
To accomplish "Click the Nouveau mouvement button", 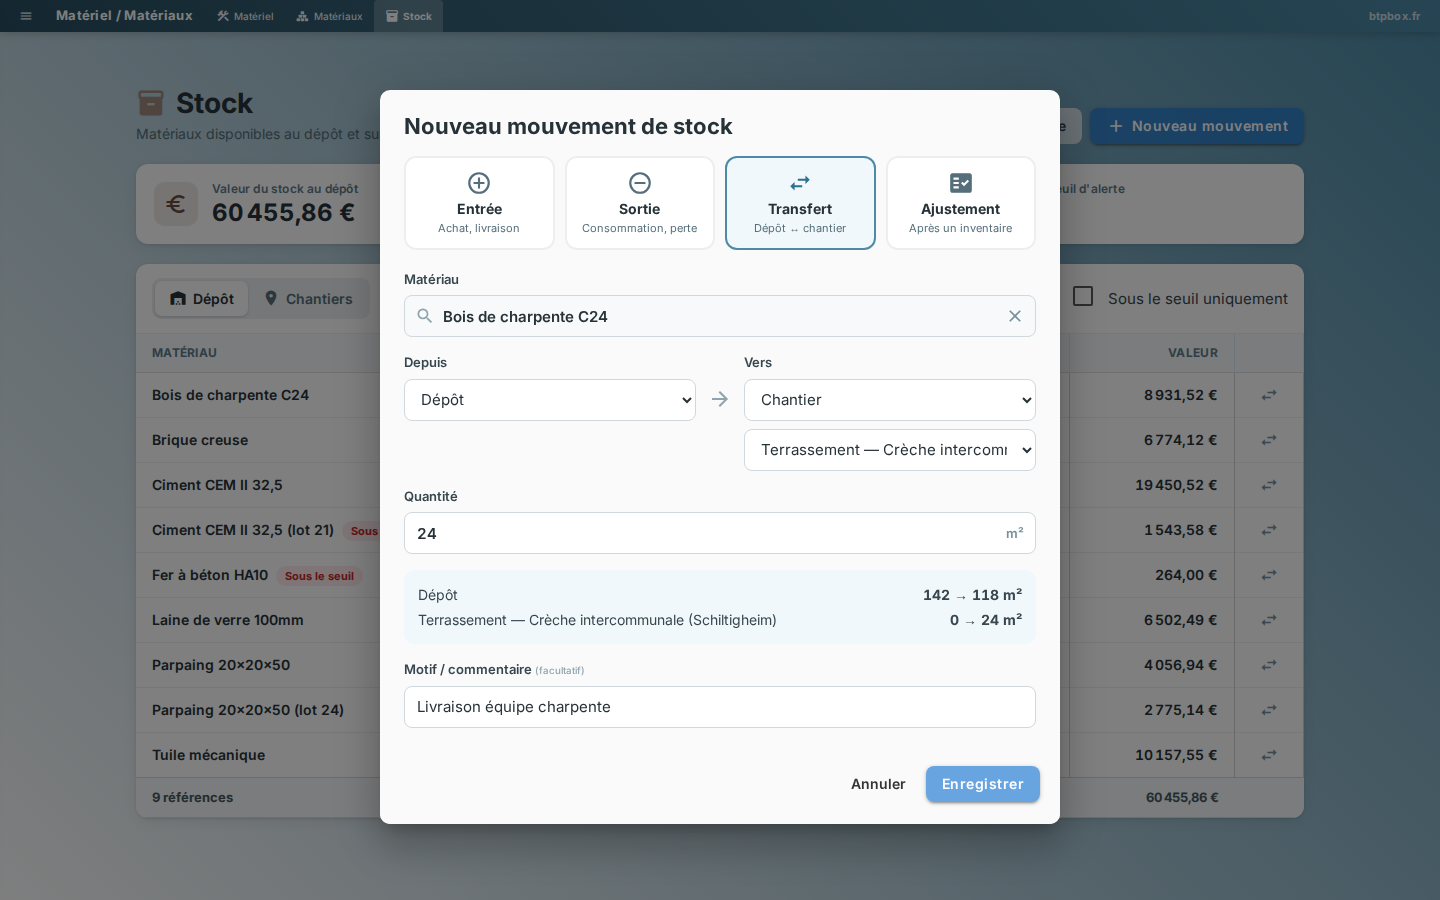I will [x=1197, y=126].
